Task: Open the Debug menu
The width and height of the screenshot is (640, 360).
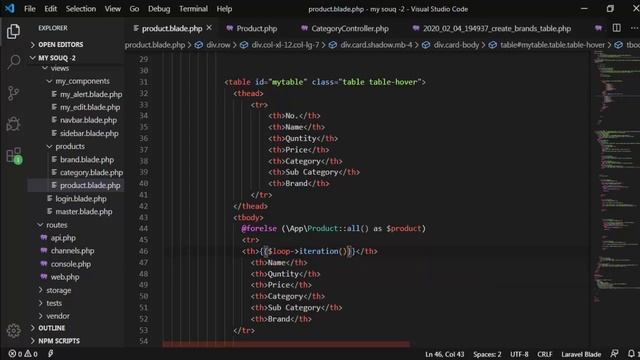Action: [159, 9]
